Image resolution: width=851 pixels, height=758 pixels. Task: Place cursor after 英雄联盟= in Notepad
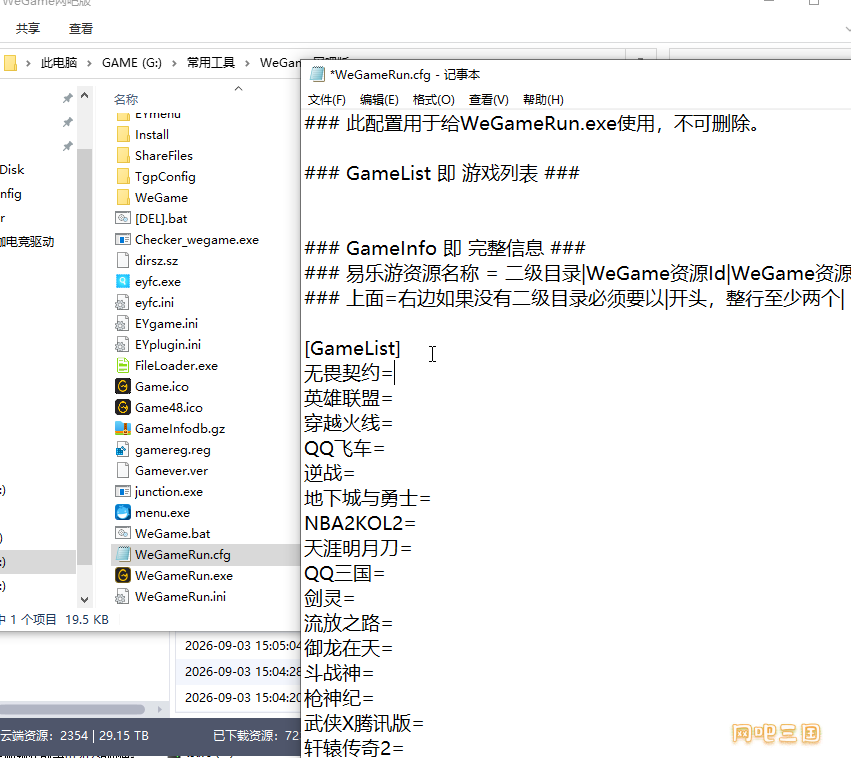(x=393, y=399)
